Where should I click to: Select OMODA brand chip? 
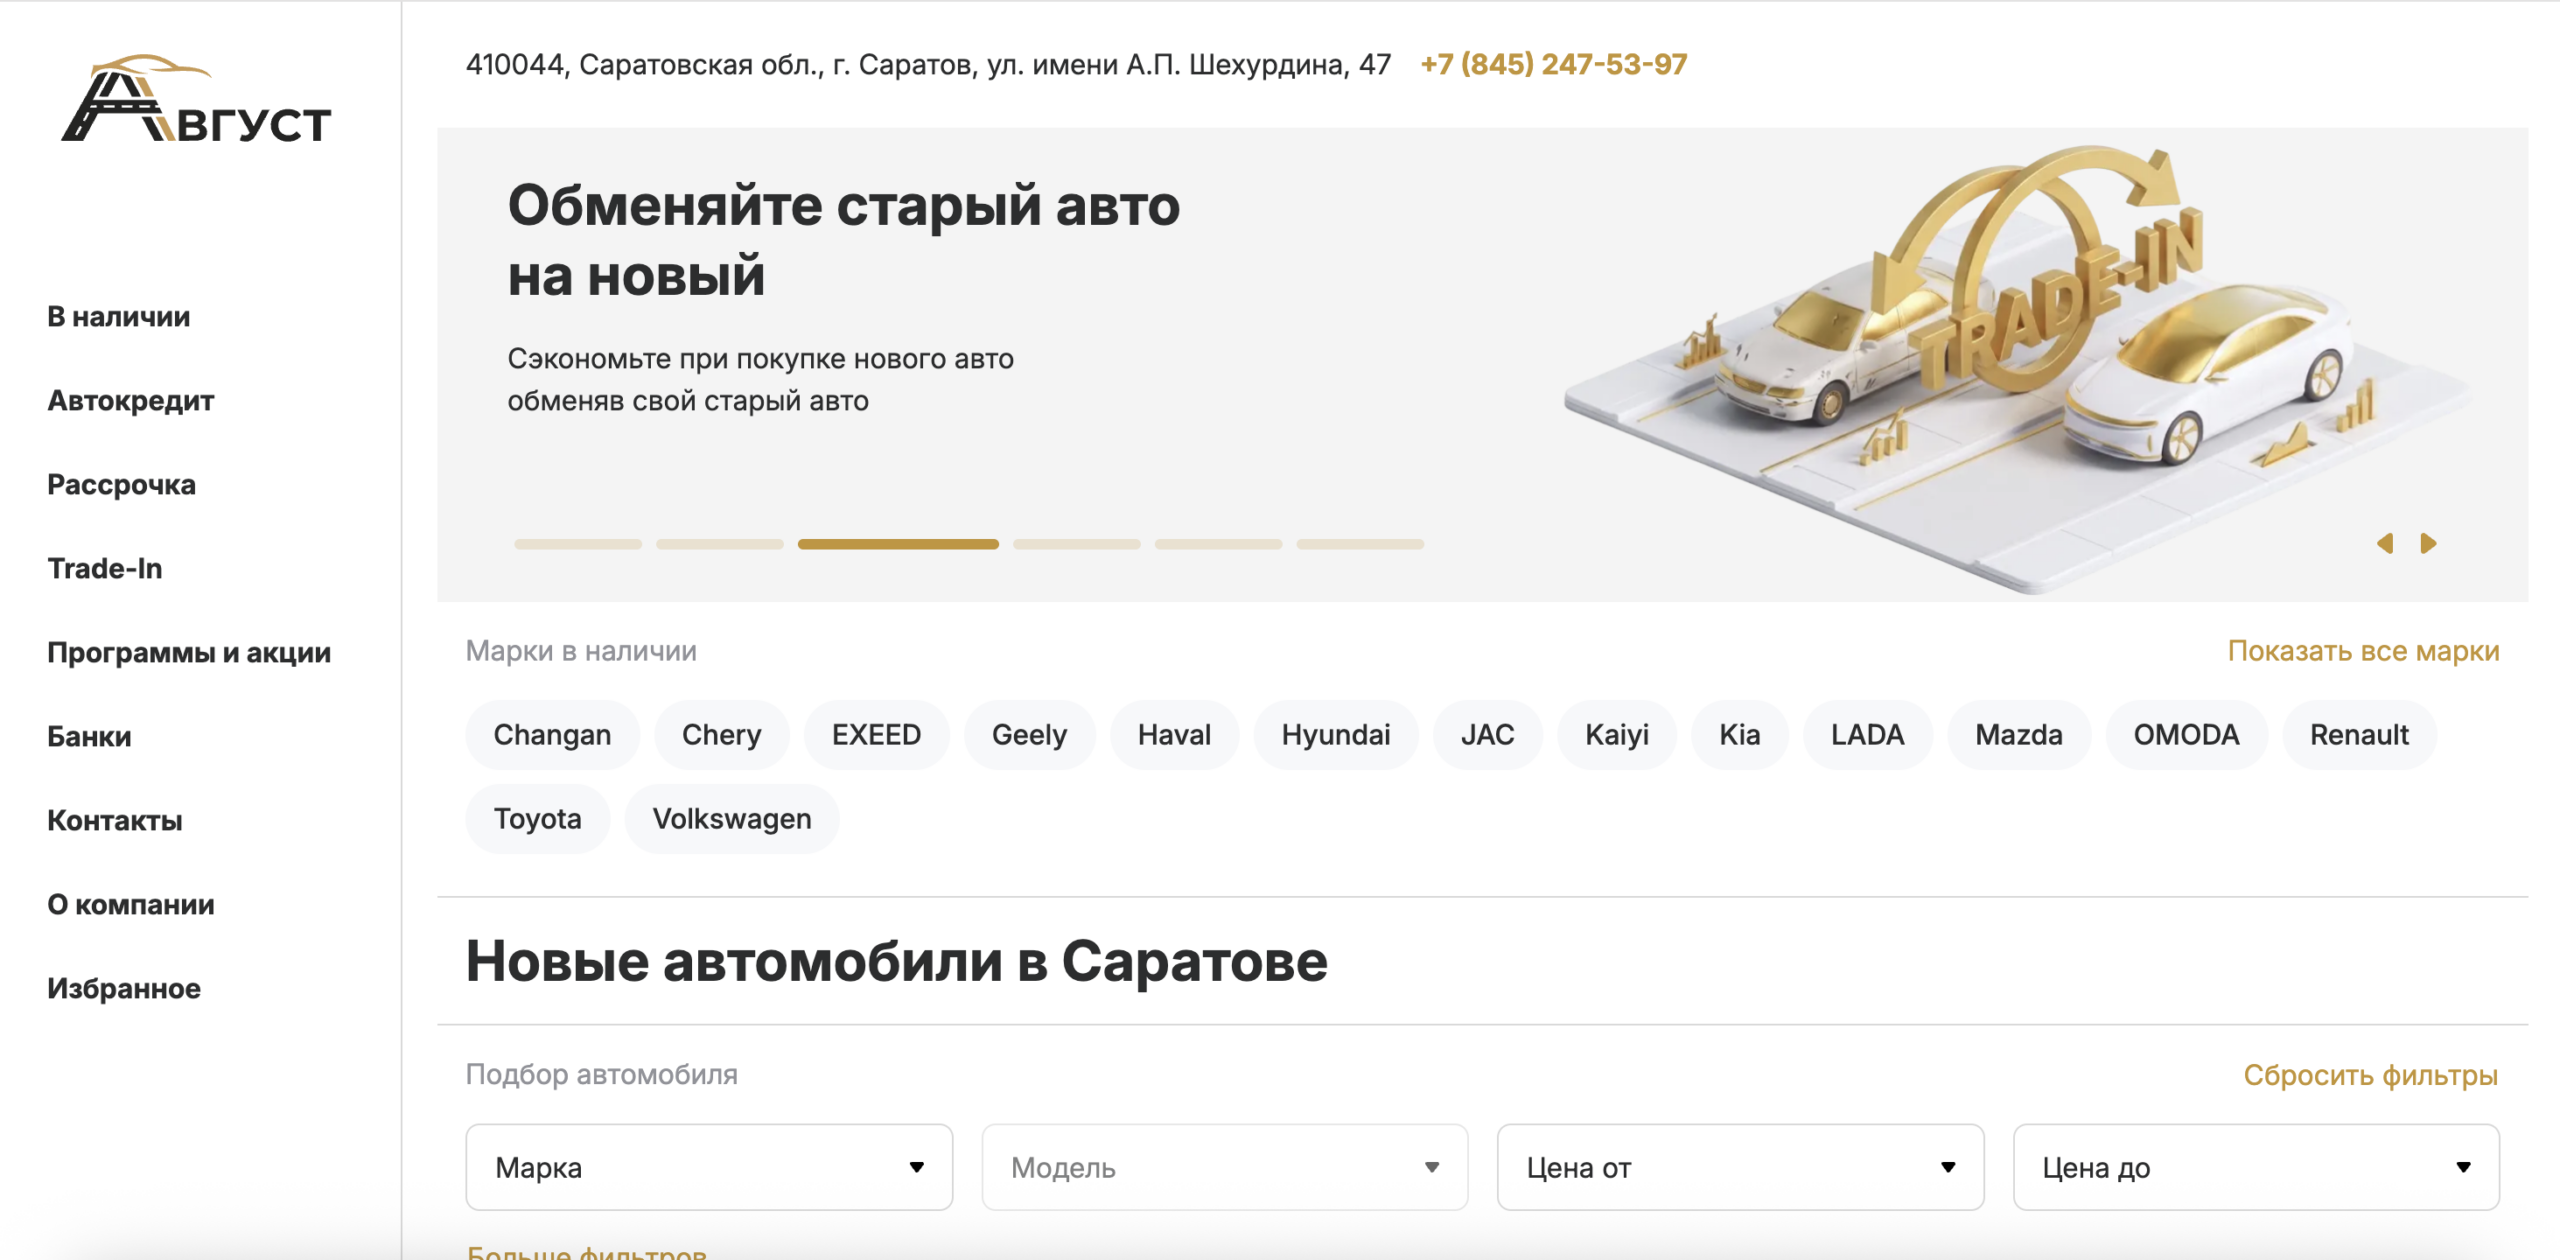(x=2186, y=735)
